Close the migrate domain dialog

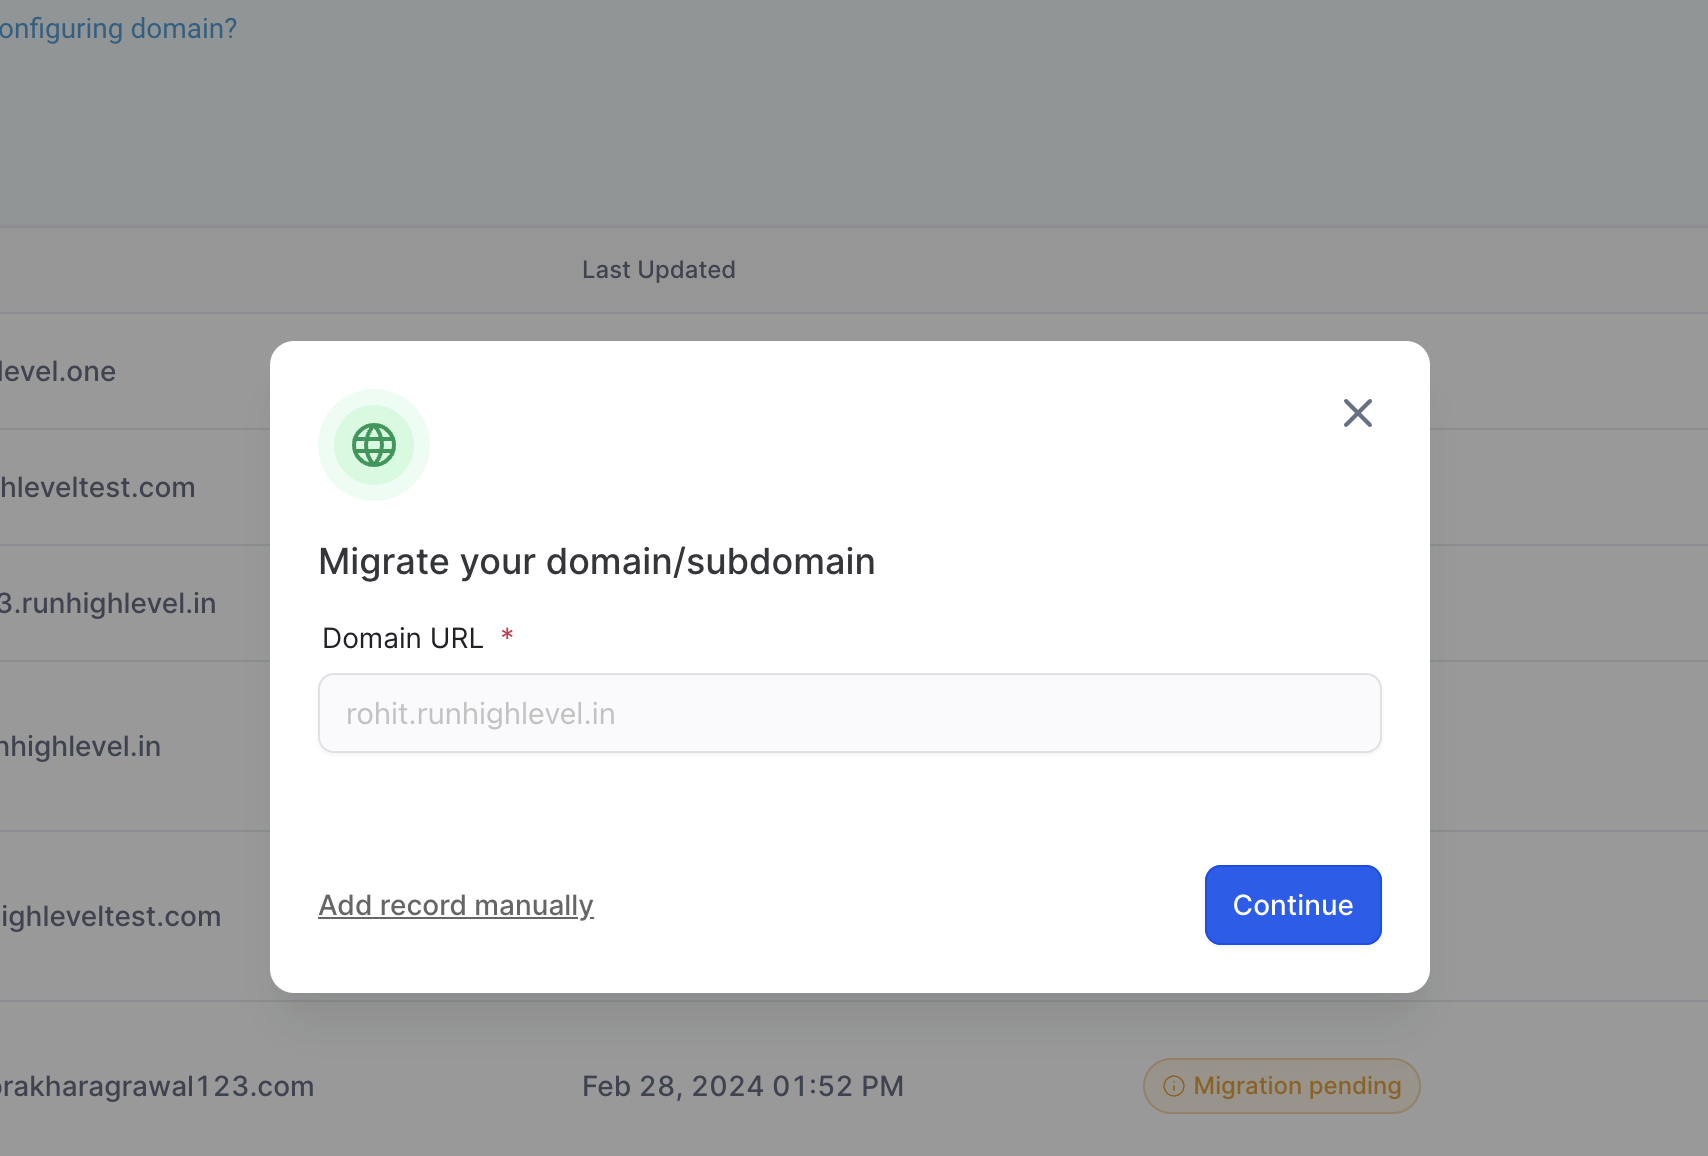click(1357, 413)
